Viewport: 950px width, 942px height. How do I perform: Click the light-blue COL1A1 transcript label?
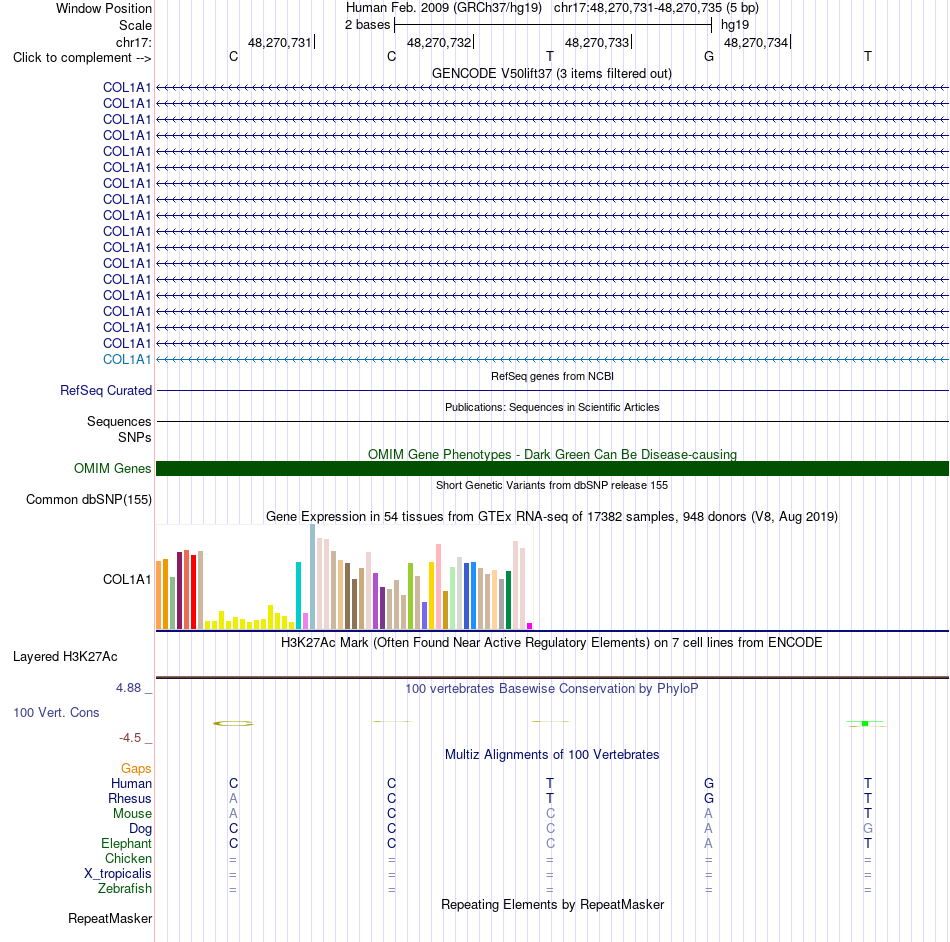[x=127, y=359]
